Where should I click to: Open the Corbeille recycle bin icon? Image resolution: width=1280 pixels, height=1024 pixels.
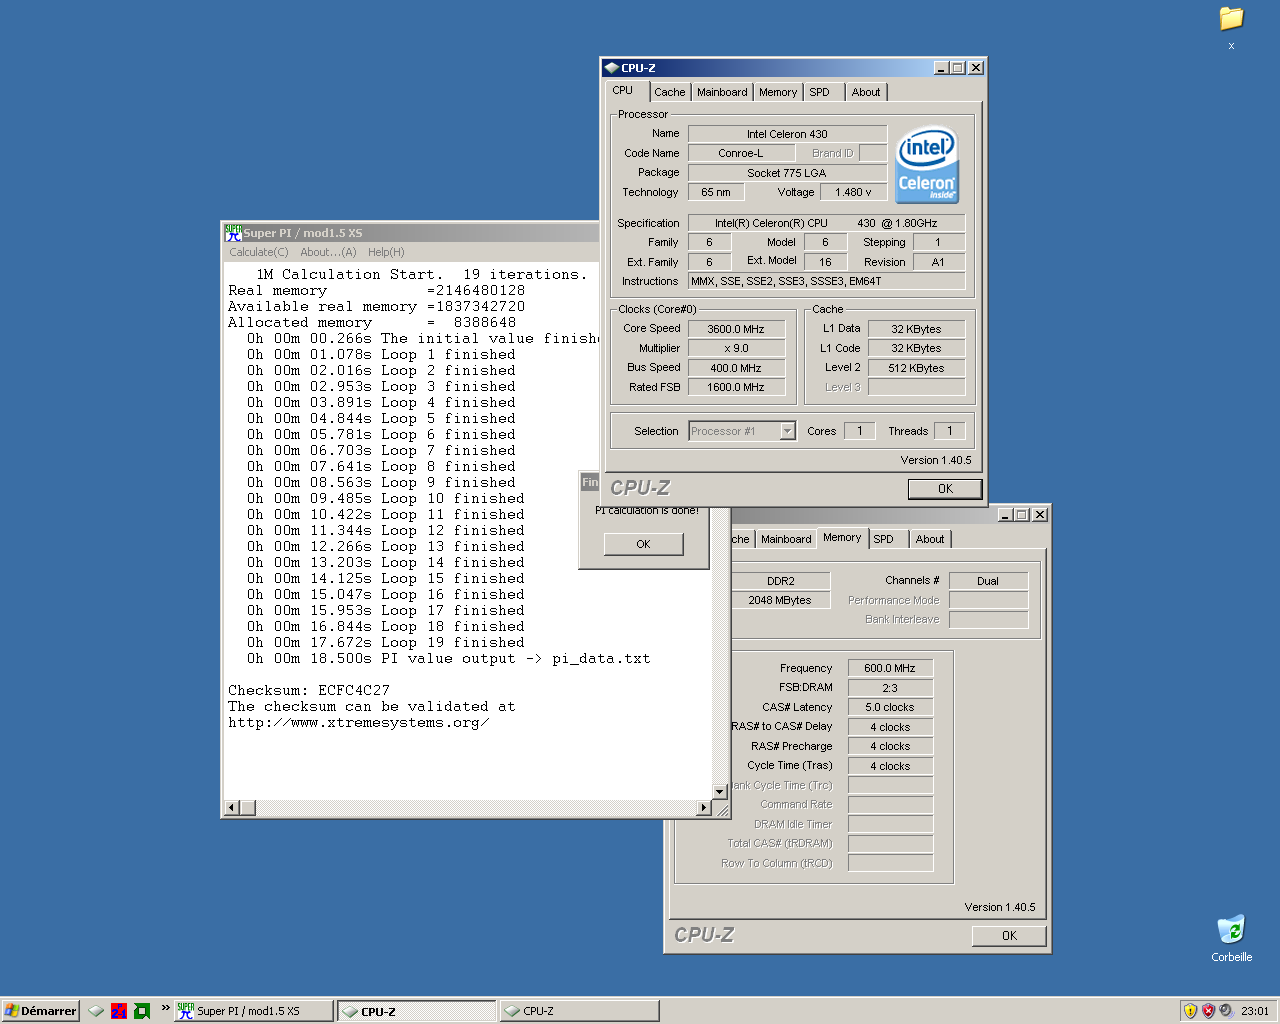coord(1231,929)
